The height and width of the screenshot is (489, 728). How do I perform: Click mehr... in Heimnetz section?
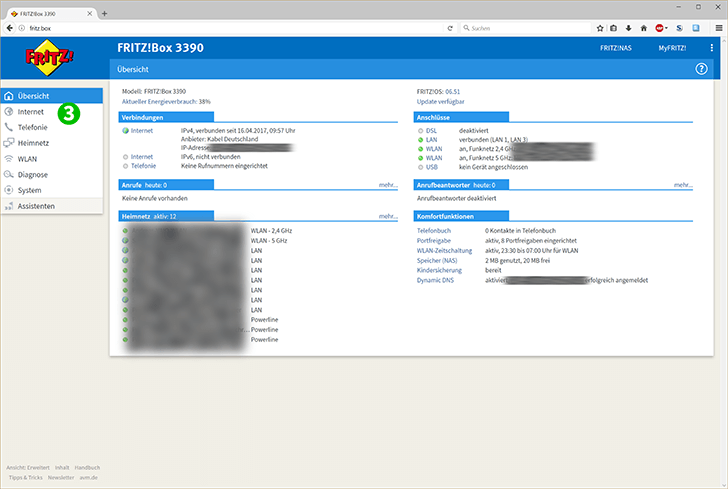coord(388,216)
